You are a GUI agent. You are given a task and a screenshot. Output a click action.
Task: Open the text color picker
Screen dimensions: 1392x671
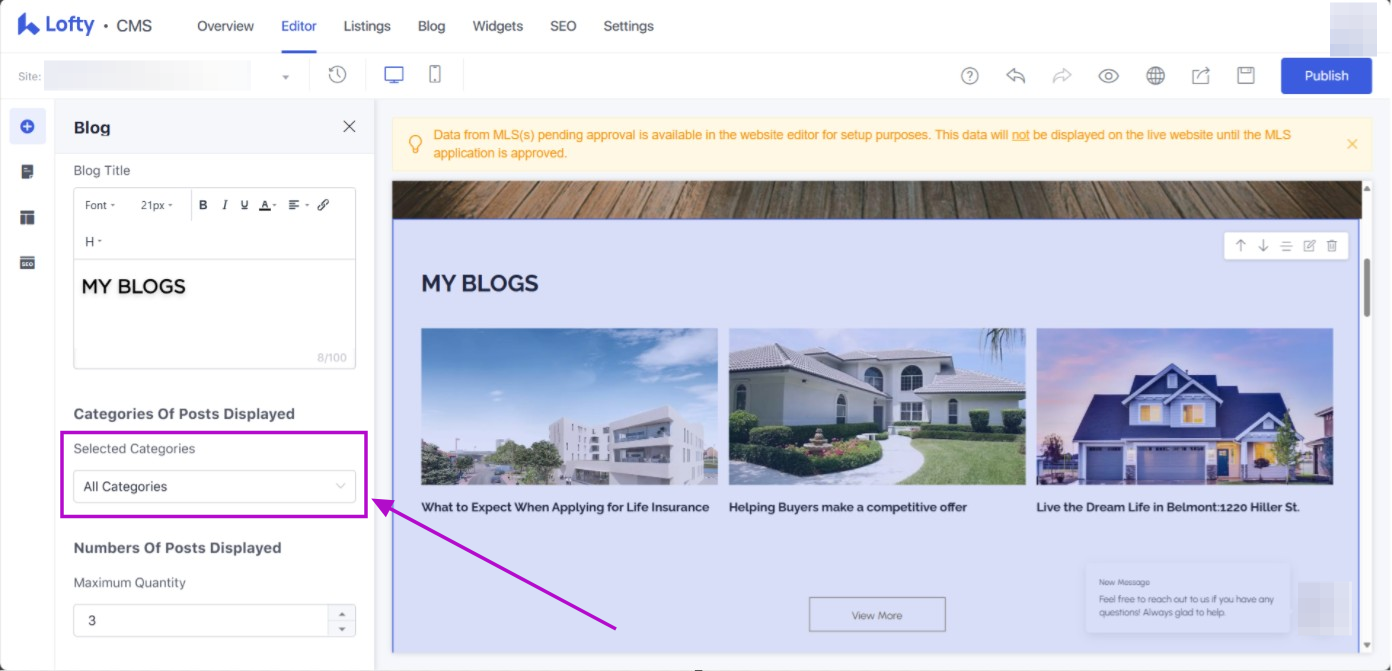[x=268, y=205]
